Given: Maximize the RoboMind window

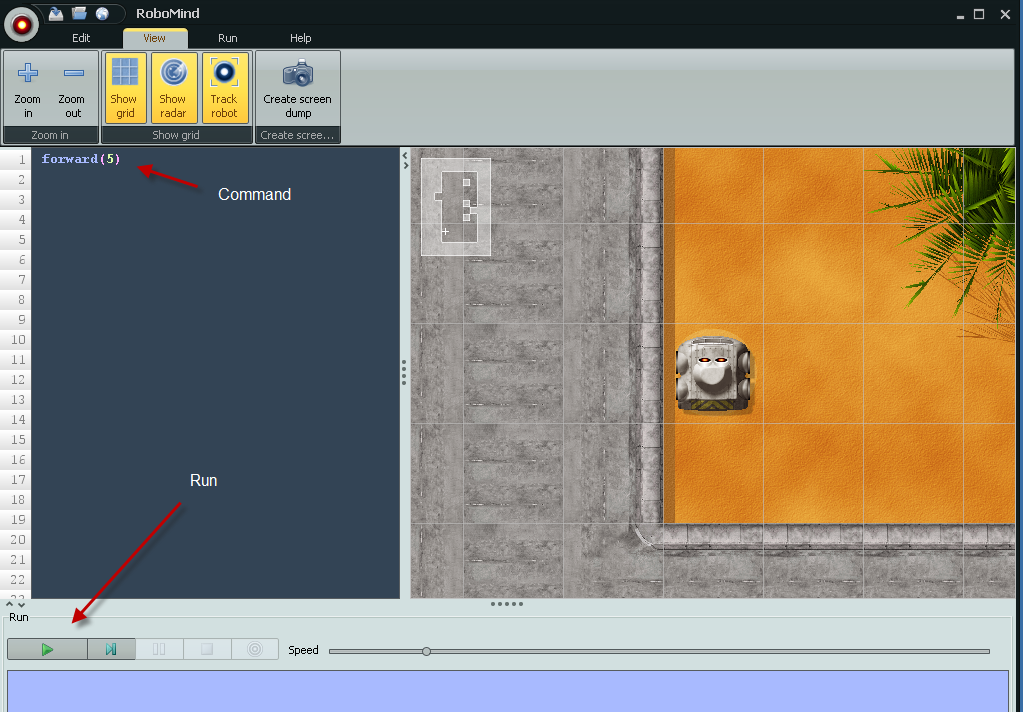Looking at the screenshot, I should click(x=979, y=14).
